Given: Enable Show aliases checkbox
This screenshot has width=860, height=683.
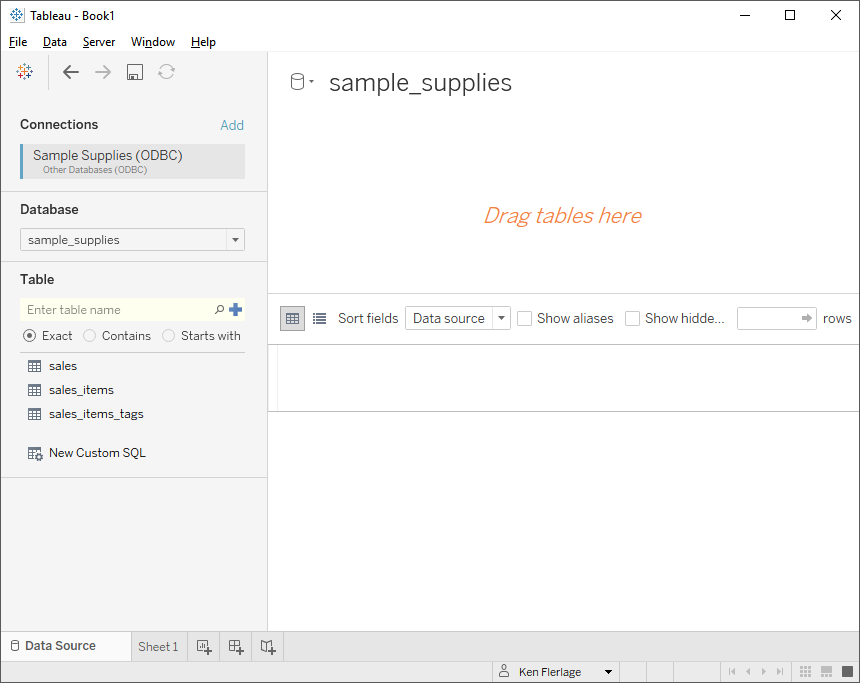Looking at the screenshot, I should tap(524, 319).
